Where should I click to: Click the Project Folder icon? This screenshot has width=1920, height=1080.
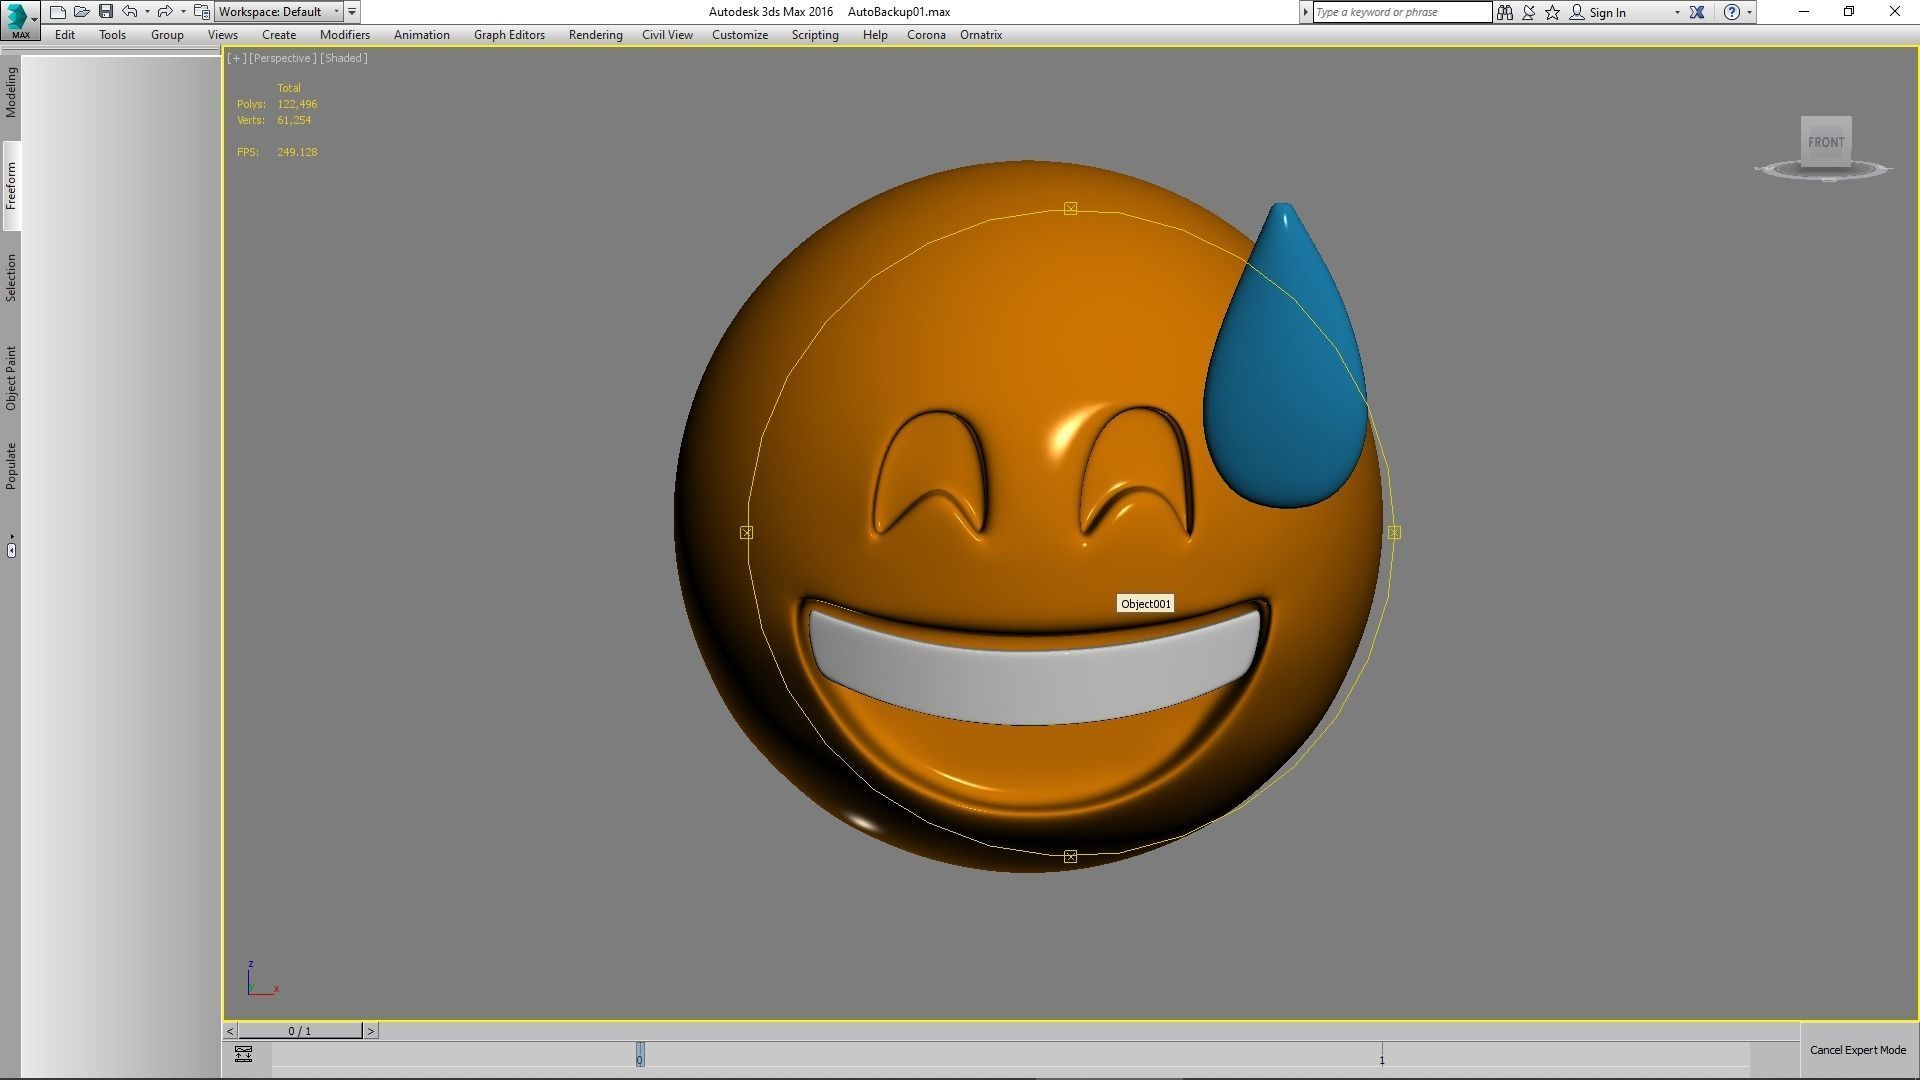coord(202,12)
